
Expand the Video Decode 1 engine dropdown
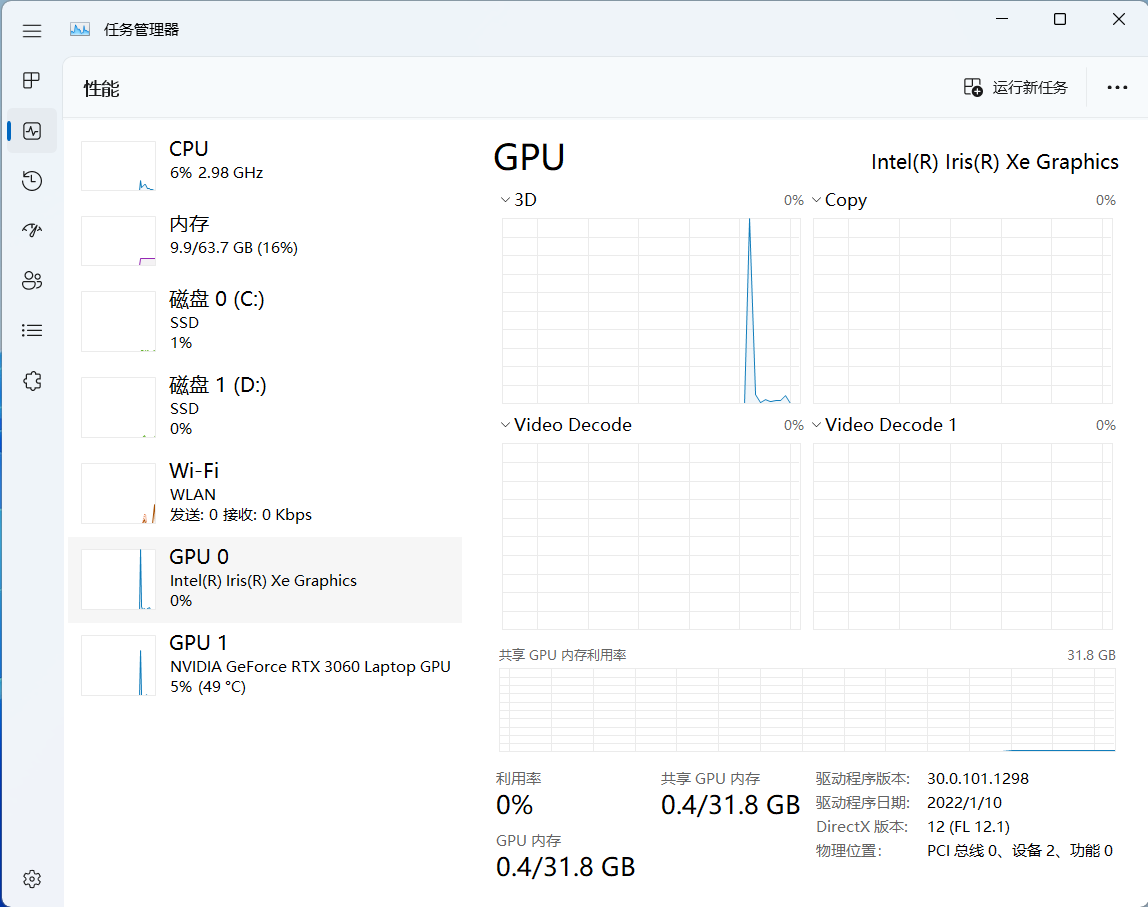817,425
